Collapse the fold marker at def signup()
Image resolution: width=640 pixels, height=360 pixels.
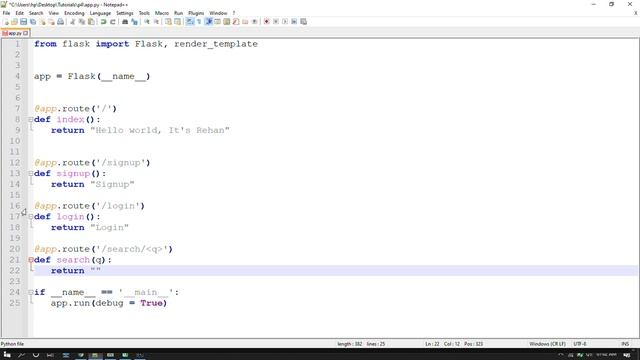click(31, 173)
